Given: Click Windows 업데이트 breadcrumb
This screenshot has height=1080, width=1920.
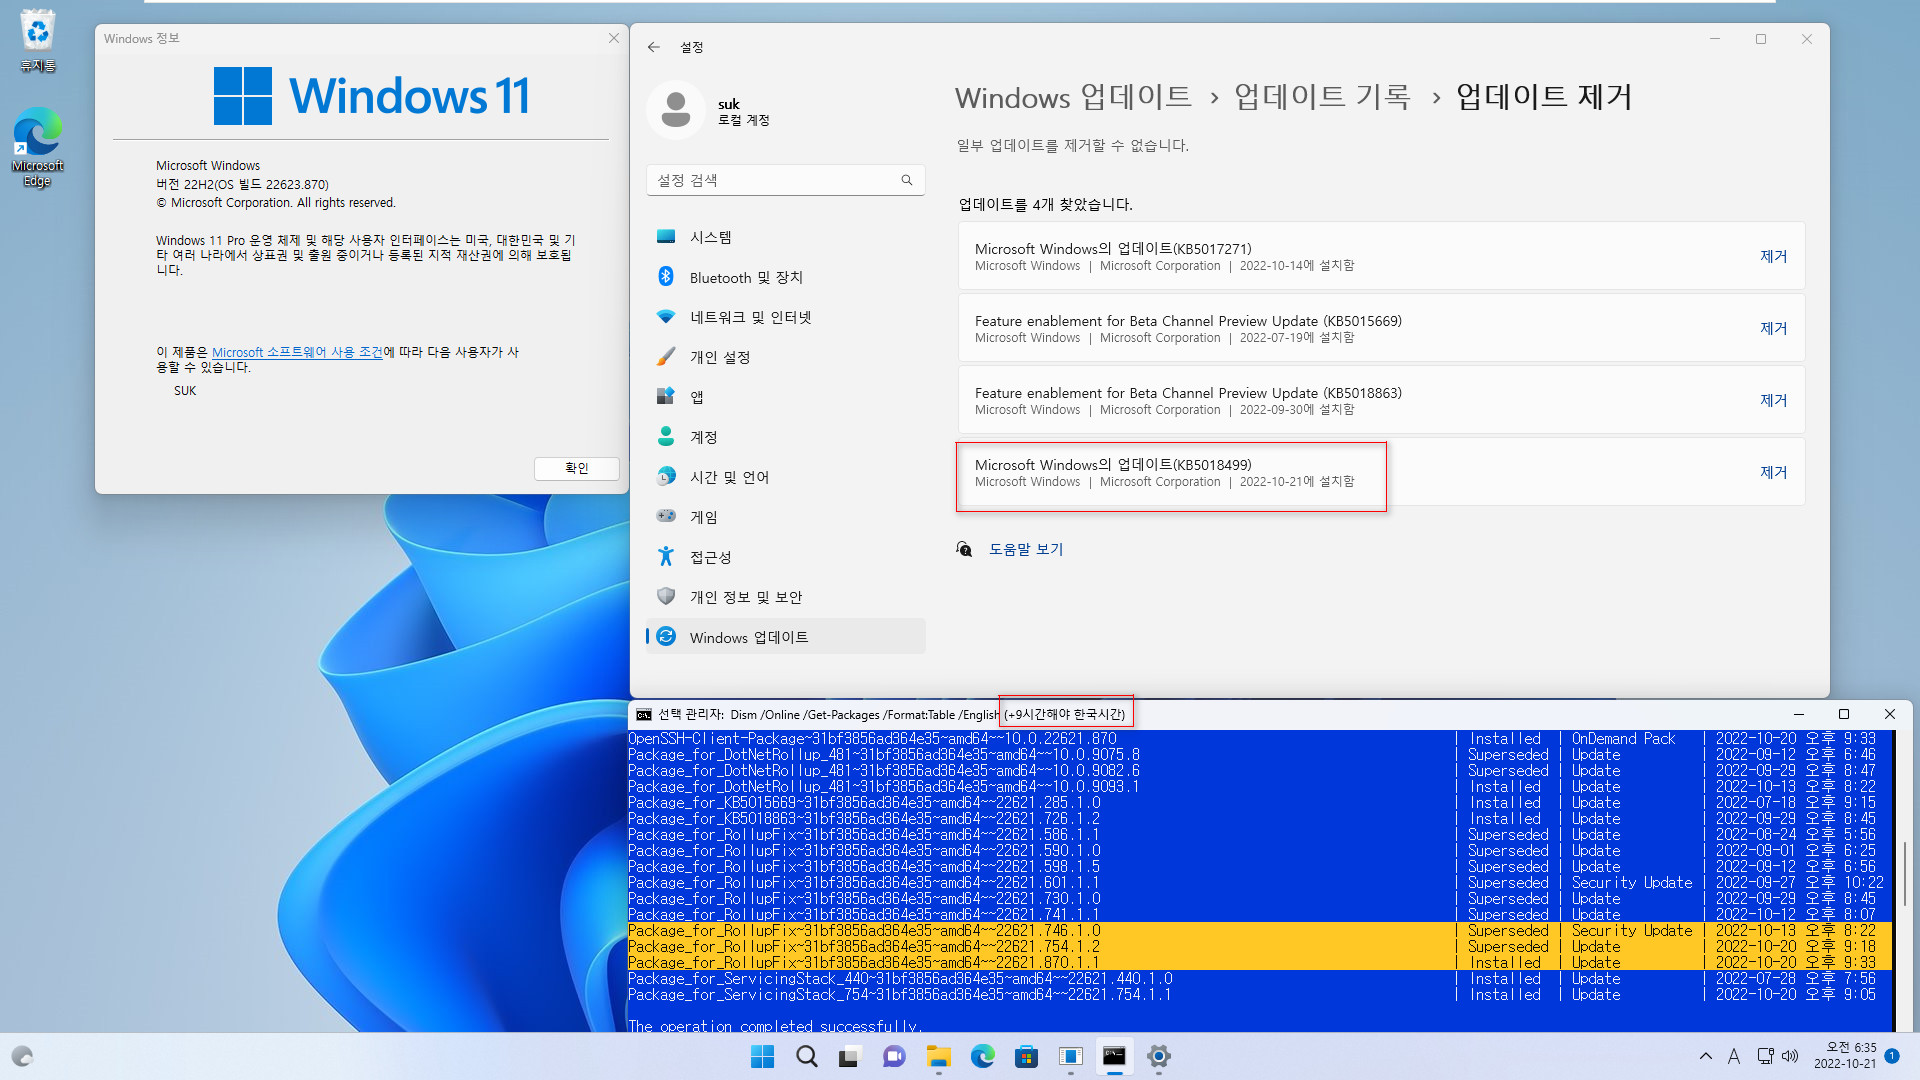Looking at the screenshot, I should point(1073,97).
